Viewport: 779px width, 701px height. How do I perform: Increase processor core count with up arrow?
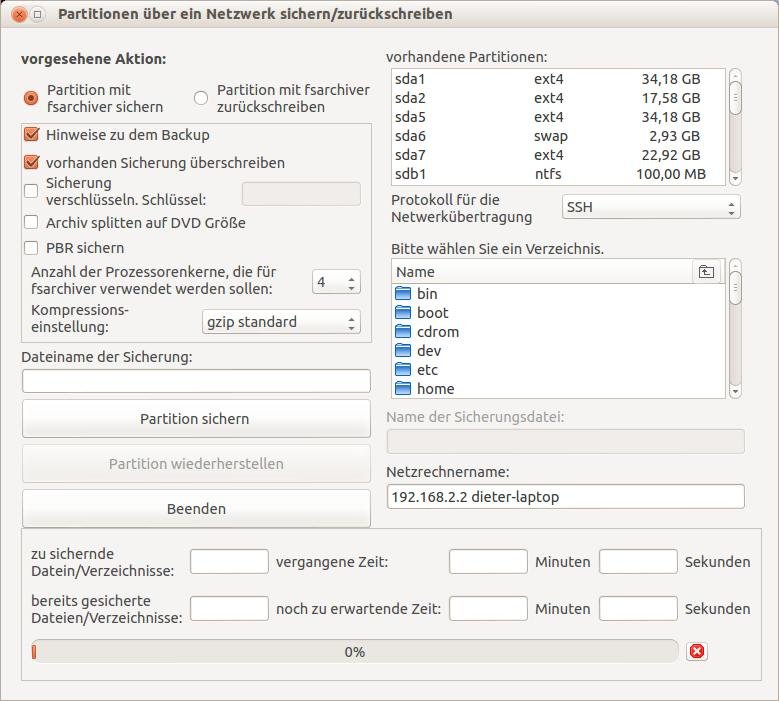click(x=351, y=278)
